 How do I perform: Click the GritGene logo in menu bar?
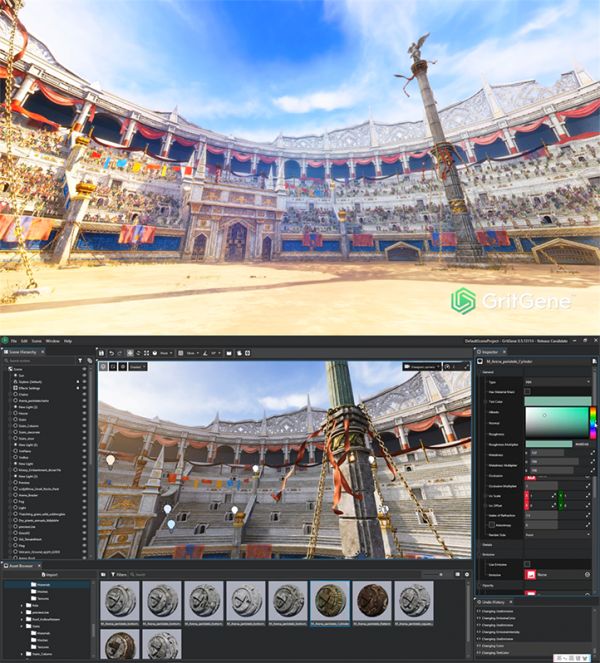coord(4,341)
